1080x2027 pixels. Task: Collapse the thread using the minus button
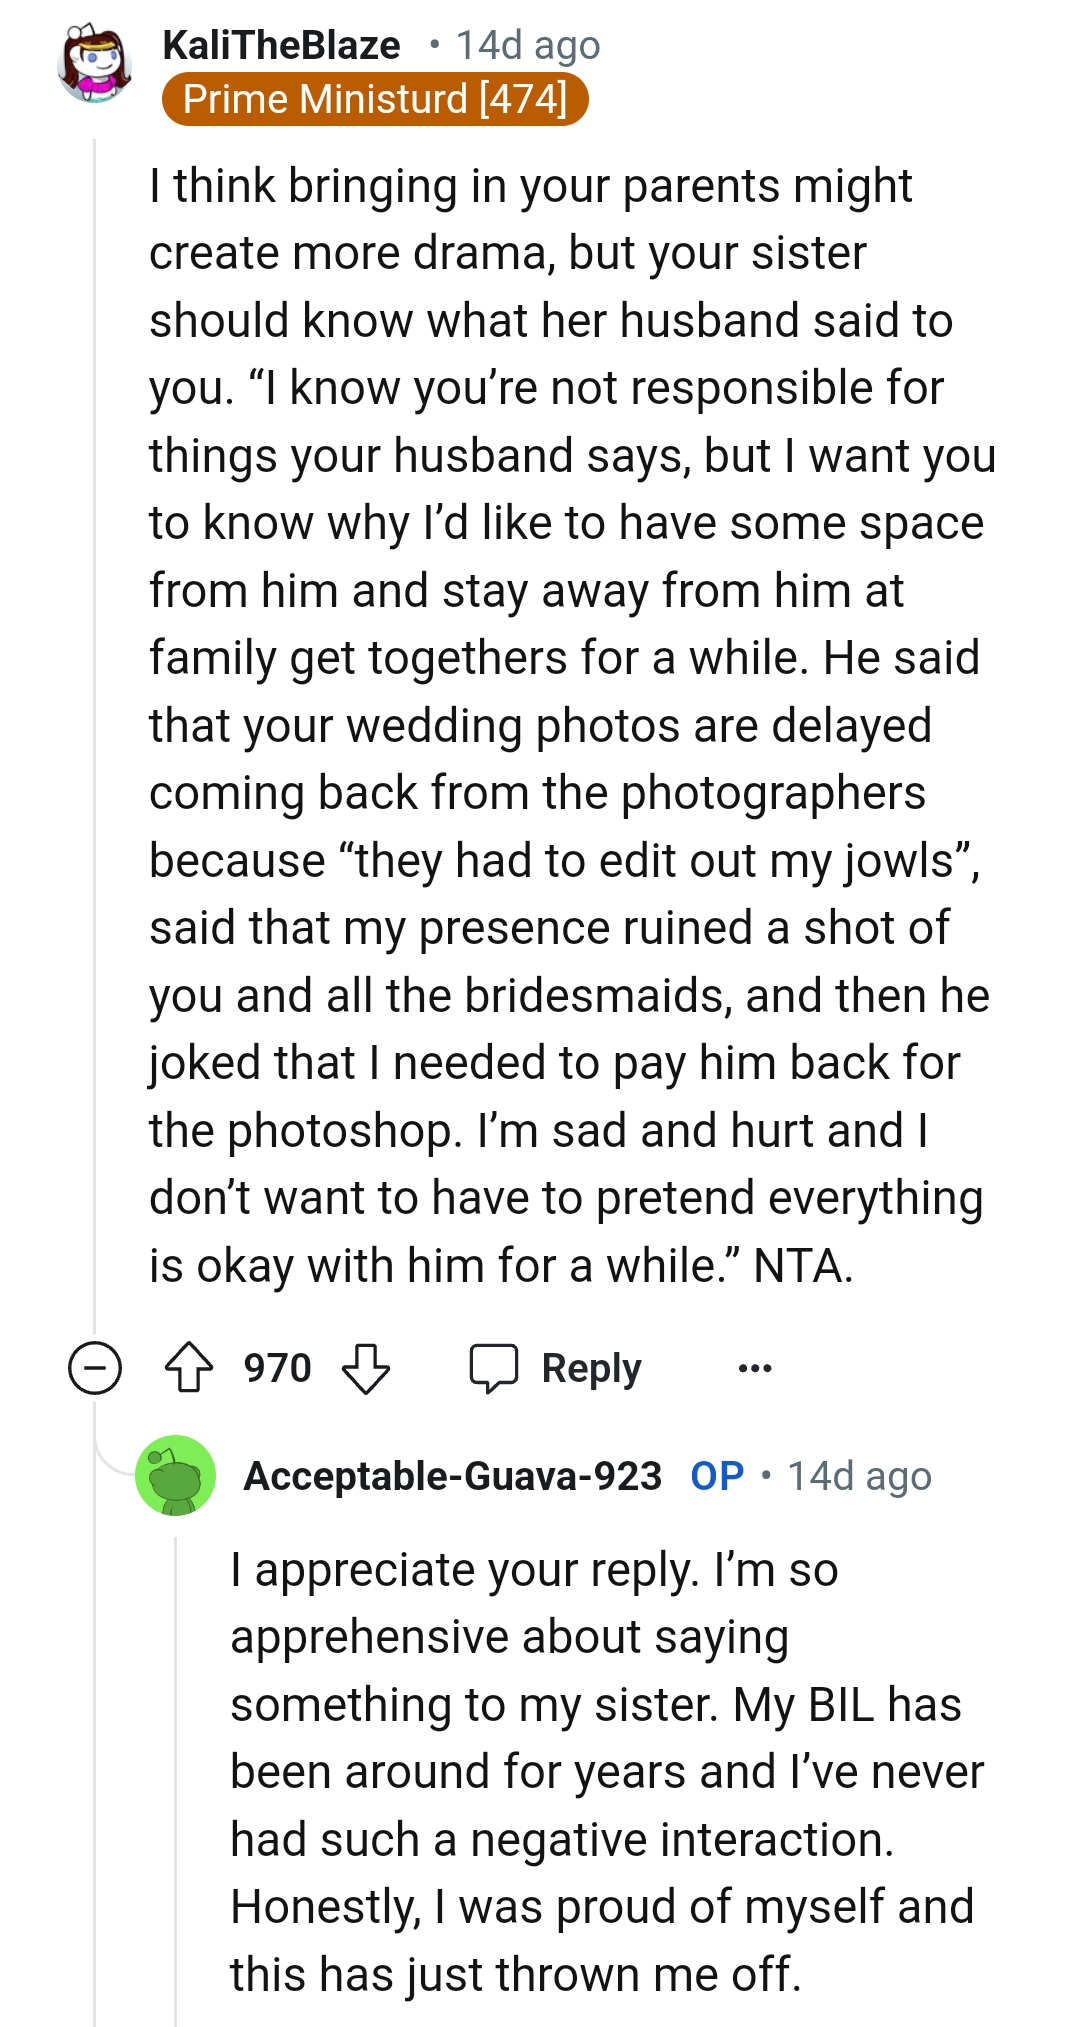point(95,1367)
